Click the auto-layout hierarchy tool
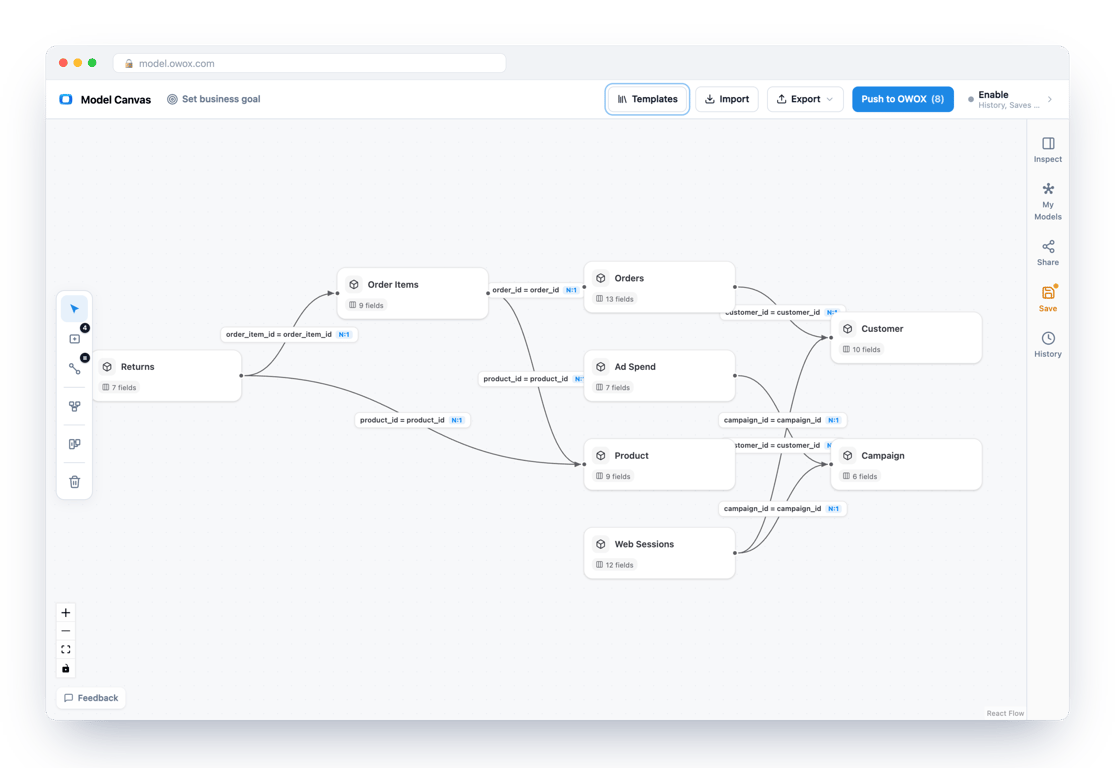 point(75,407)
